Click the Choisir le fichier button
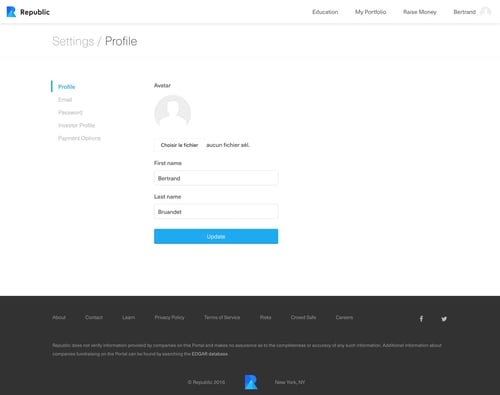Screen dimensions: 500x395 pos(179,145)
